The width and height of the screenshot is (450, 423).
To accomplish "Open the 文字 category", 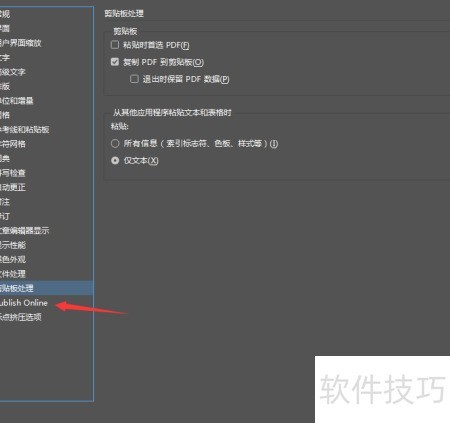I will click(46, 57).
